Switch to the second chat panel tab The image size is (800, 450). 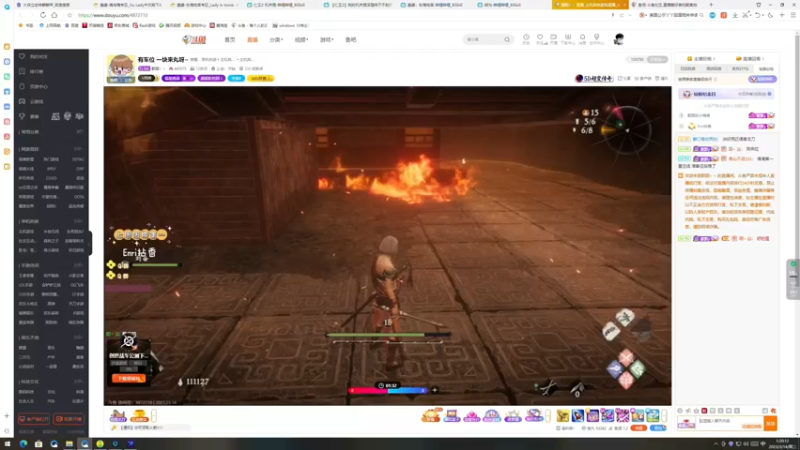(x=714, y=68)
